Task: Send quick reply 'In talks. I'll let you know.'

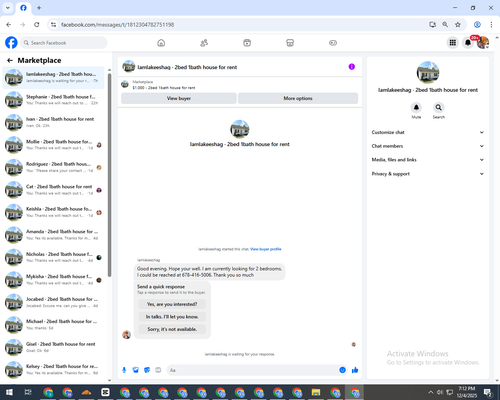Action: (x=172, y=317)
